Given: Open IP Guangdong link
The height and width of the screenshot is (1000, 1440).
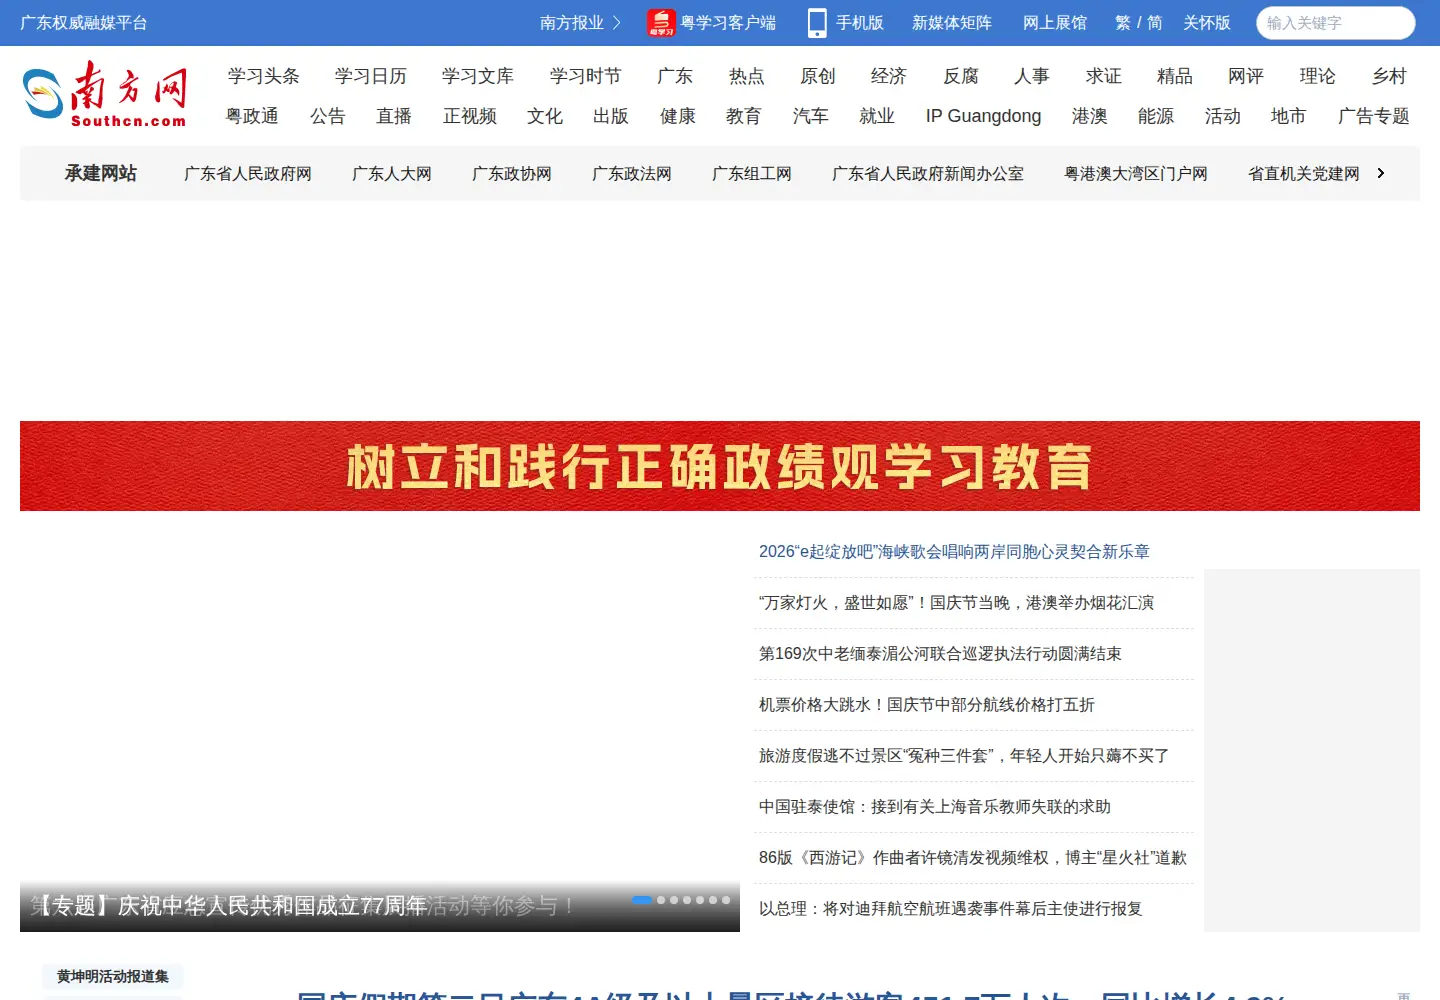Looking at the screenshot, I should click(983, 116).
